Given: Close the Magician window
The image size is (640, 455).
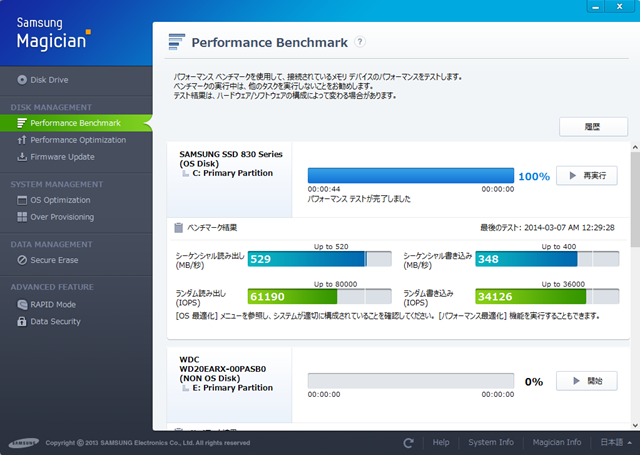Looking at the screenshot, I should click(620, 7).
